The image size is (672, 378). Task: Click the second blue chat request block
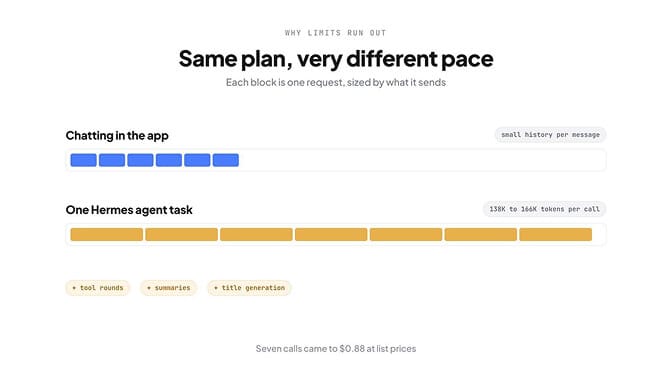[112, 160]
